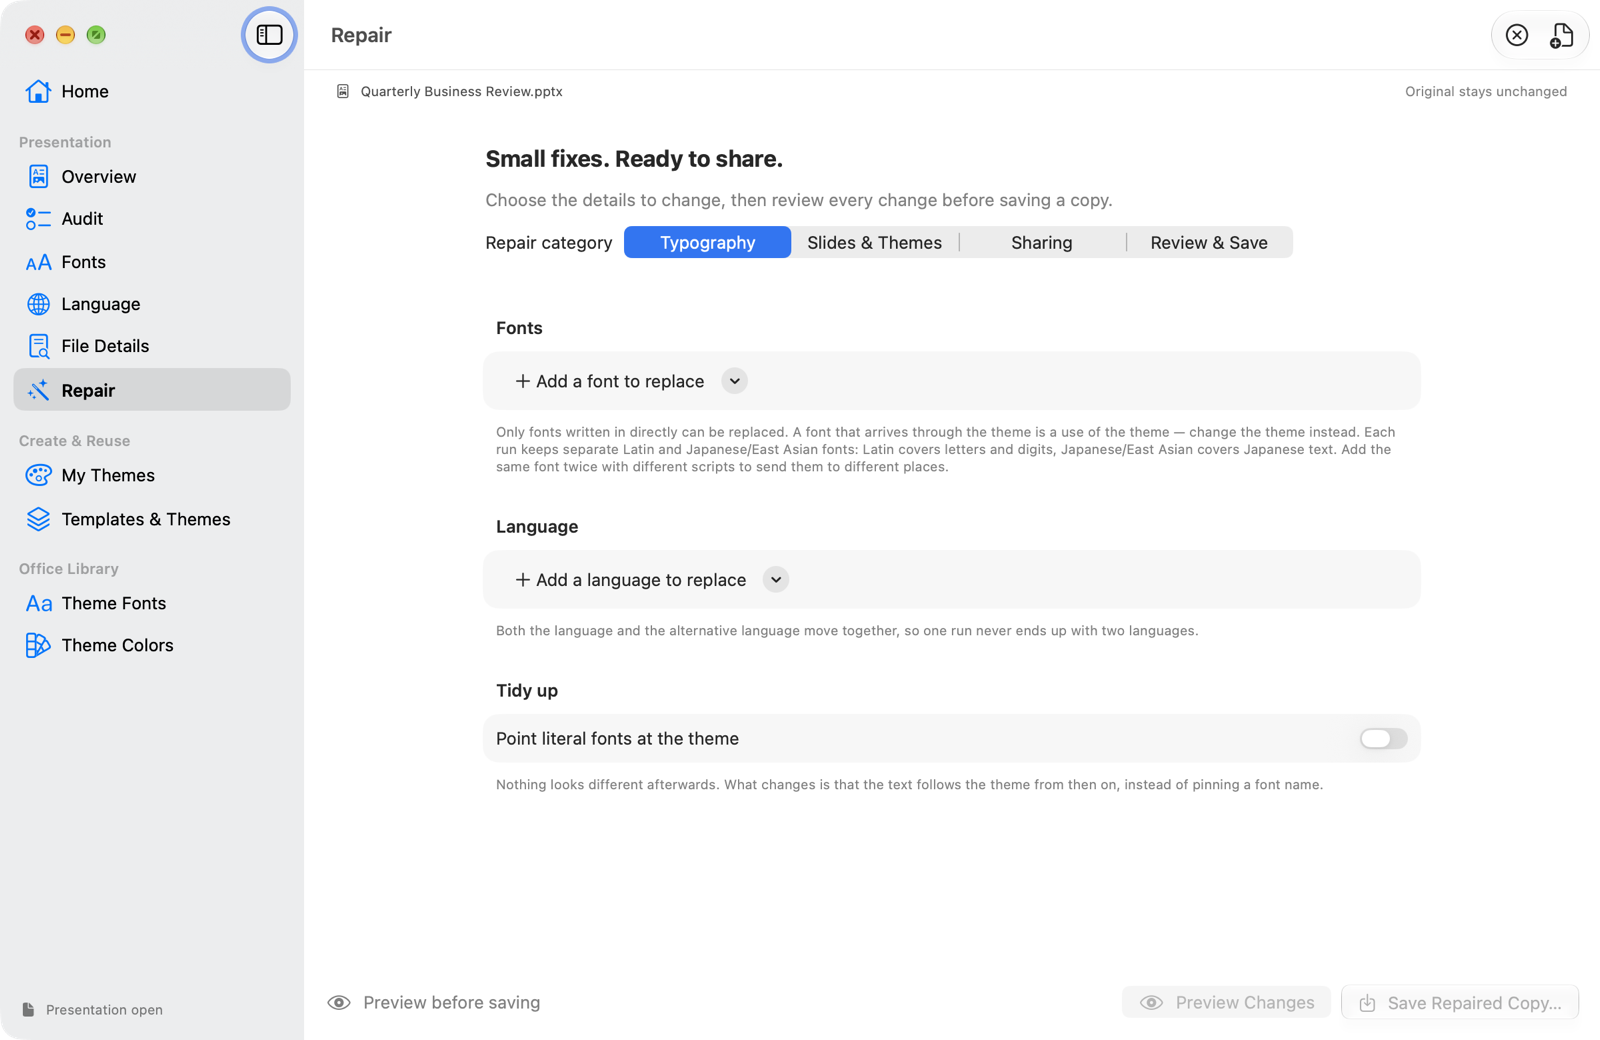
Task: Select the Repair wand icon
Action: 38,390
